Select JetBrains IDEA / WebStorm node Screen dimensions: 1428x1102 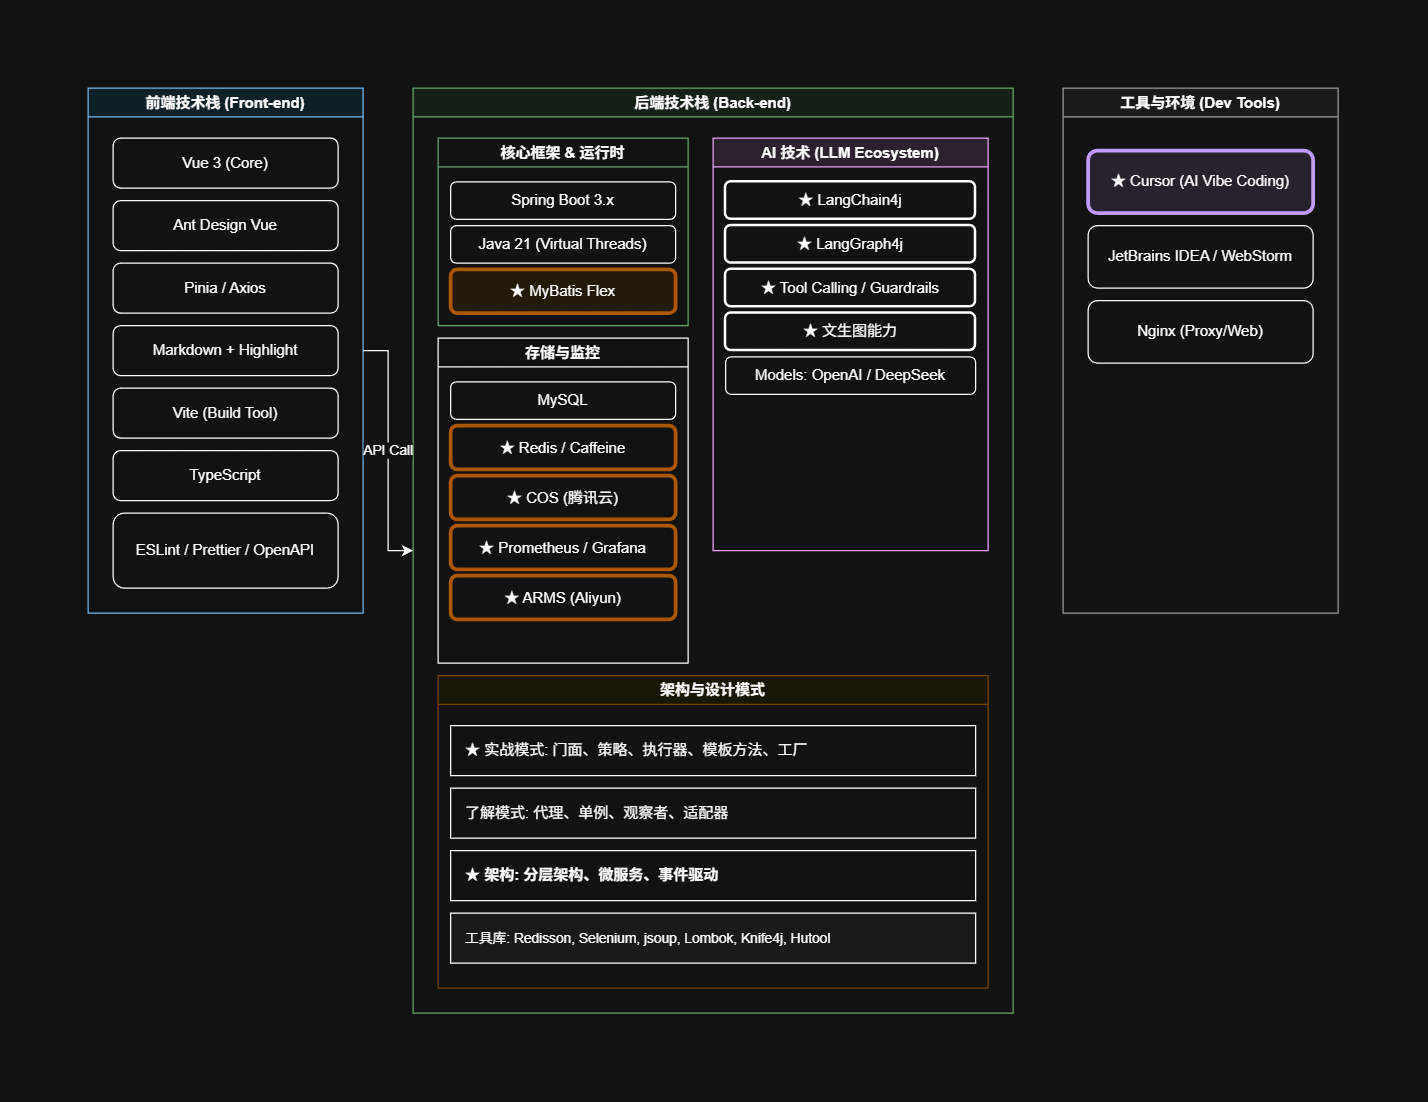coord(1200,257)
